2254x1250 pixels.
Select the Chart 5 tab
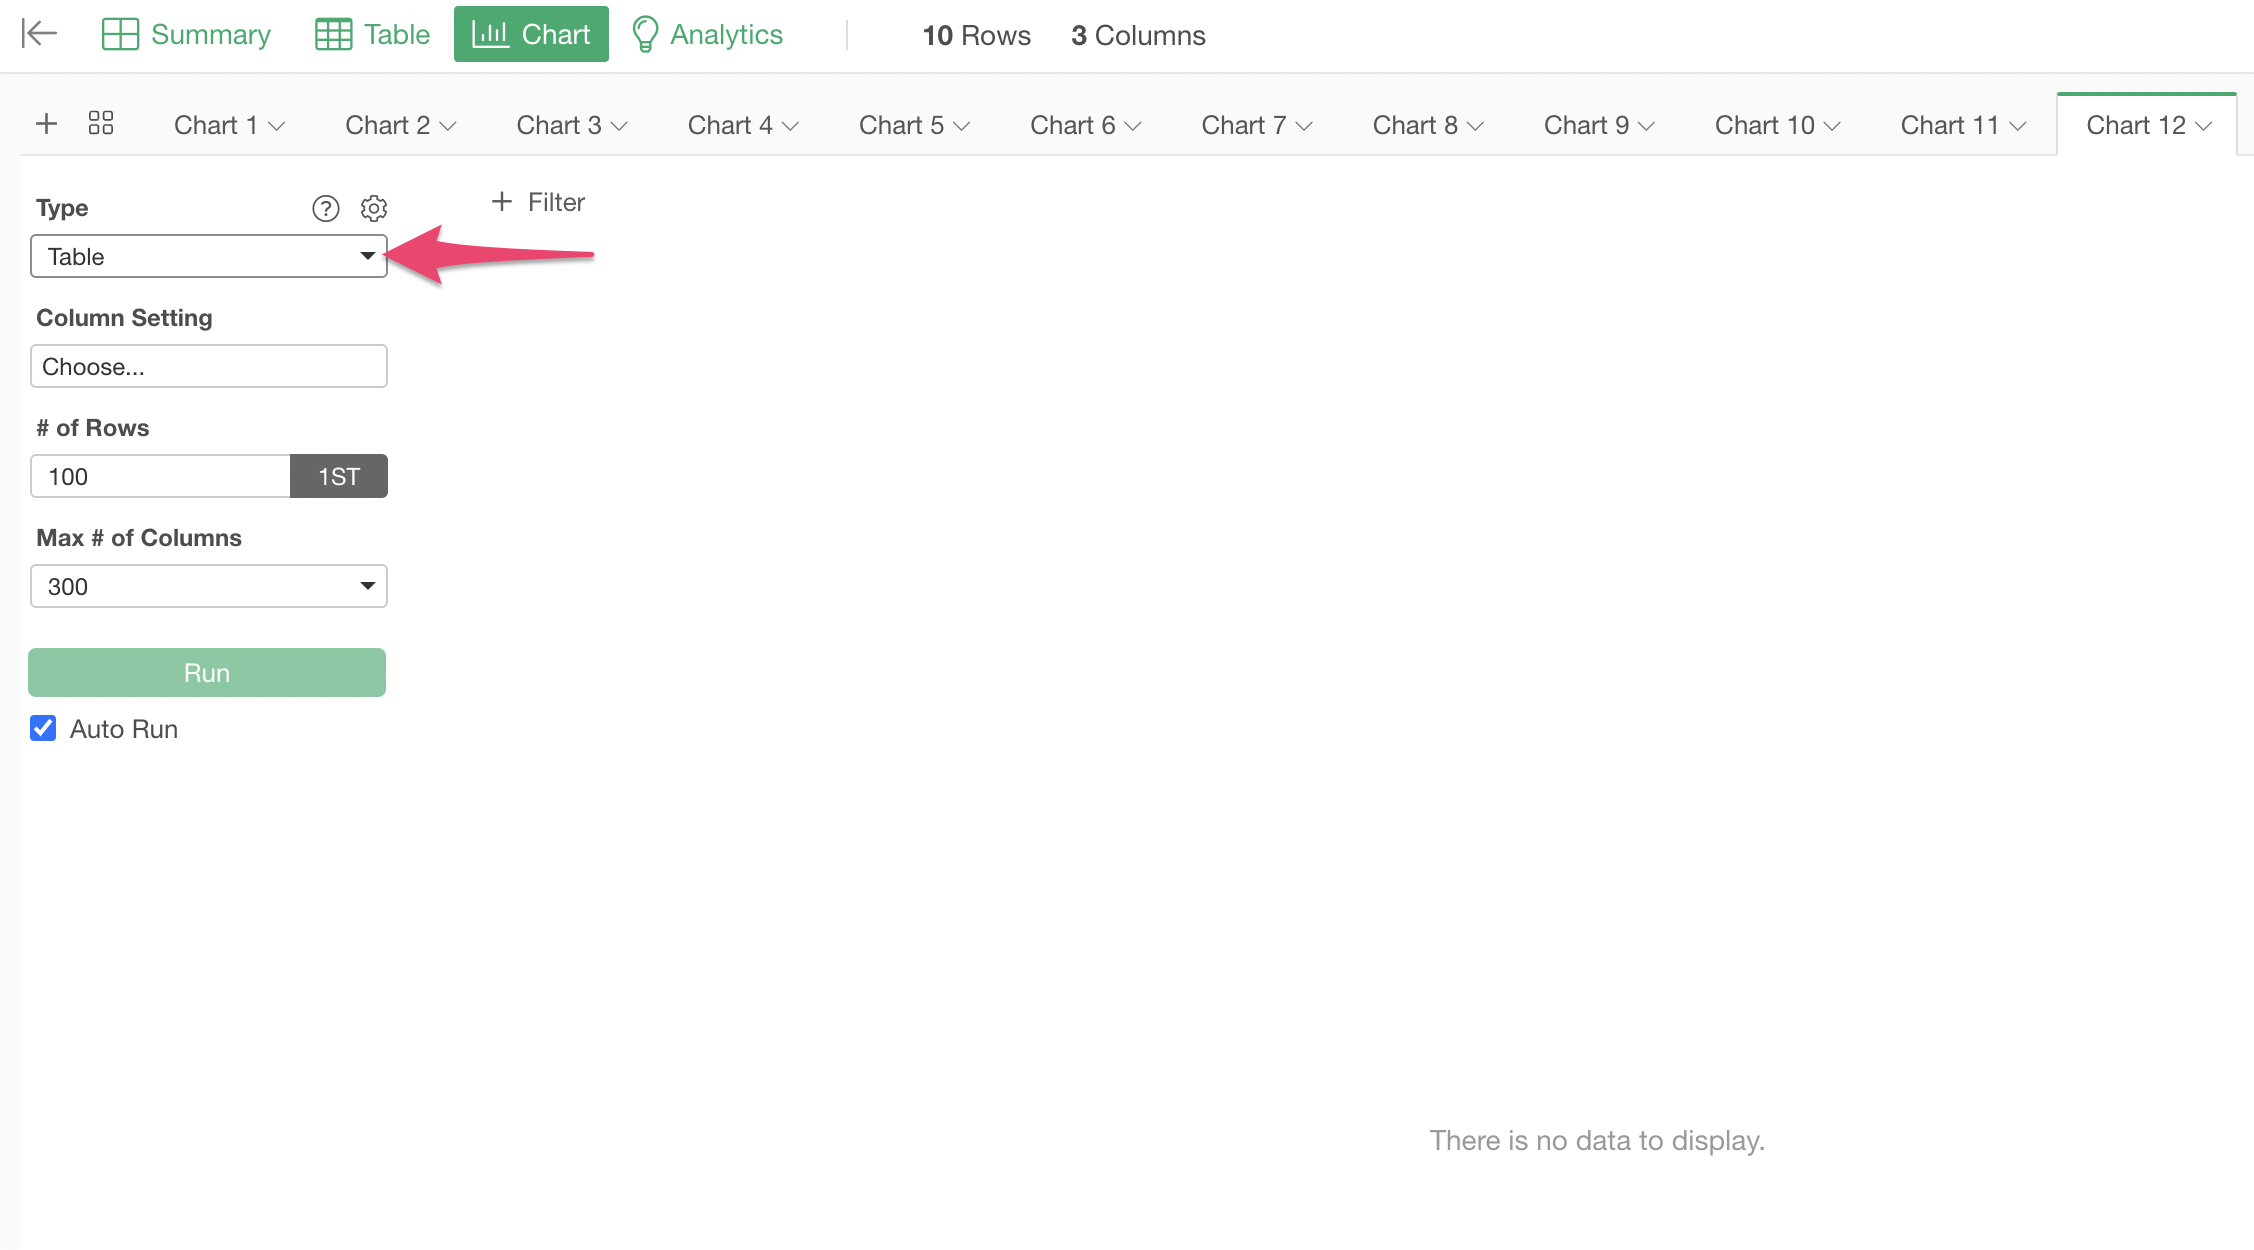[901, 125]
